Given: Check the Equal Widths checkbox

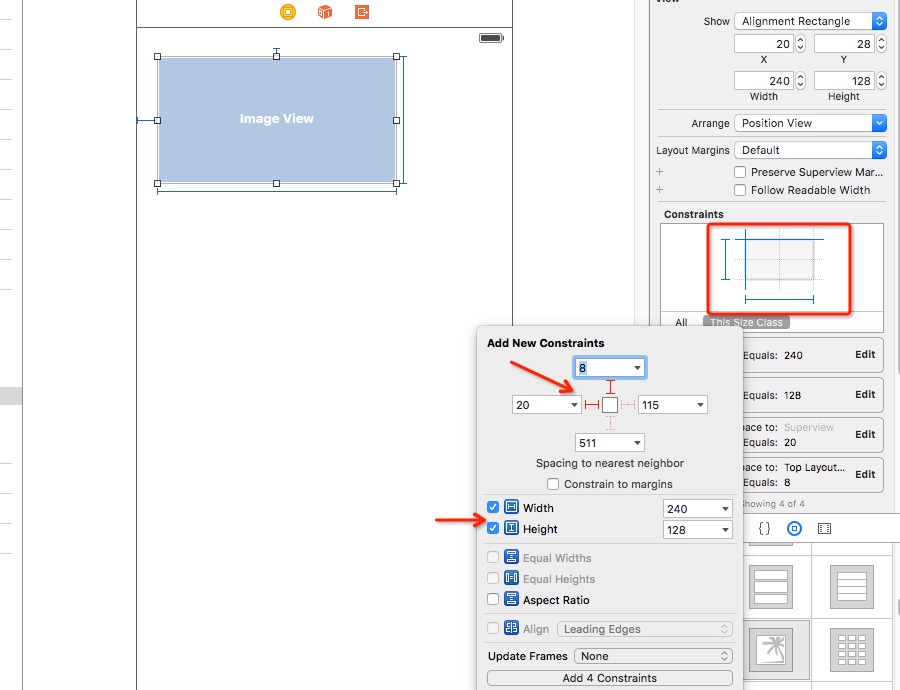Looking at the screenshot, I should (x=492, y=557).
